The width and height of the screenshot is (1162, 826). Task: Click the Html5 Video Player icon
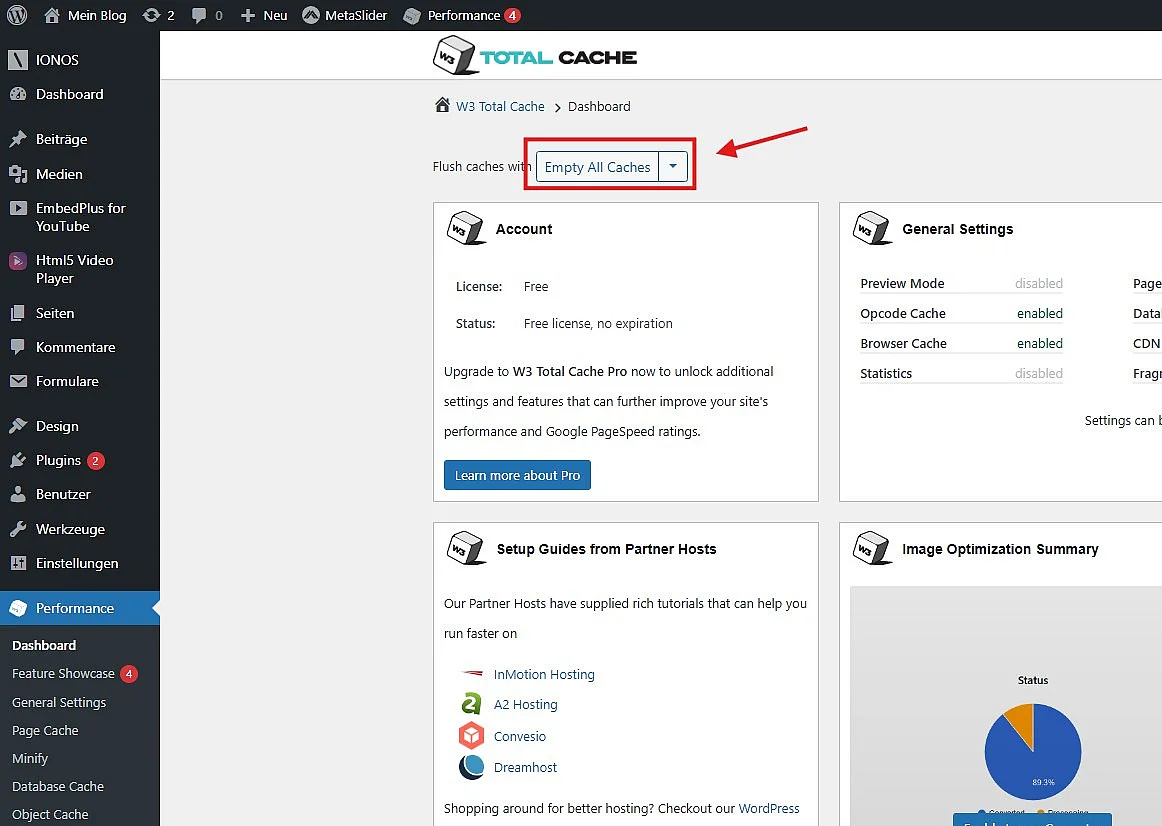[x=18, y=261]
